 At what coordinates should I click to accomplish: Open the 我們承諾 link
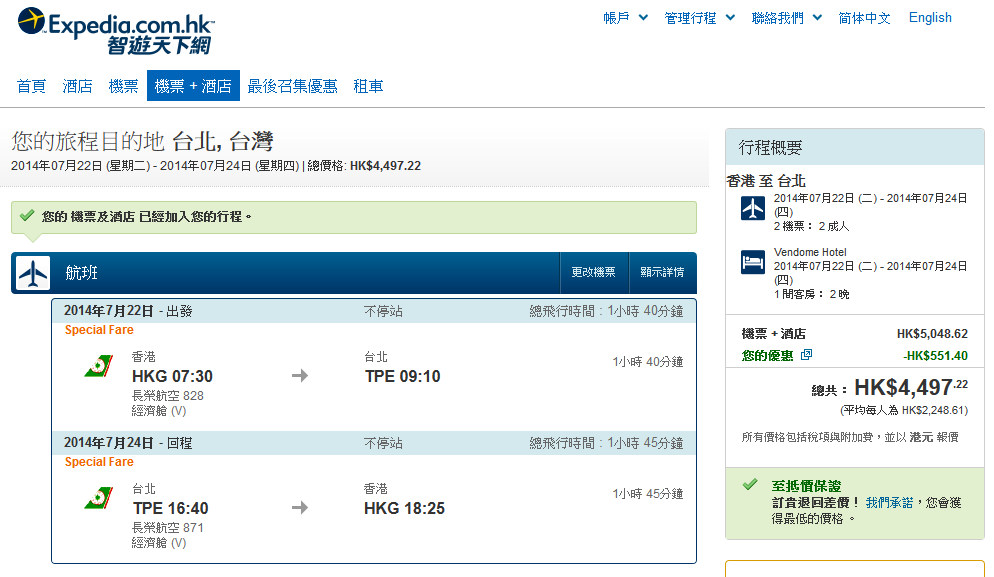pyautogui.click(x=889, y=503)
